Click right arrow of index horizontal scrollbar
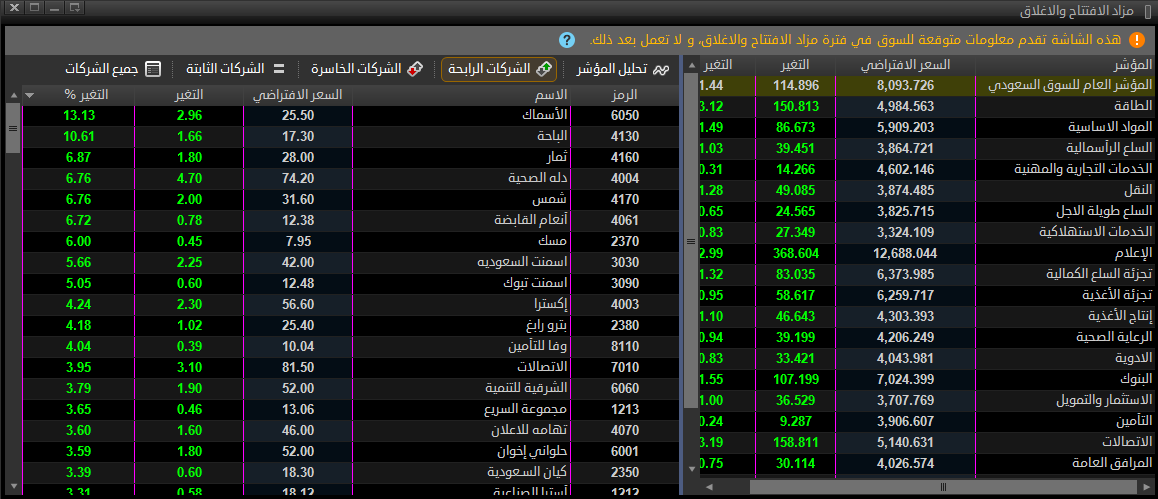 (1148, 487)
